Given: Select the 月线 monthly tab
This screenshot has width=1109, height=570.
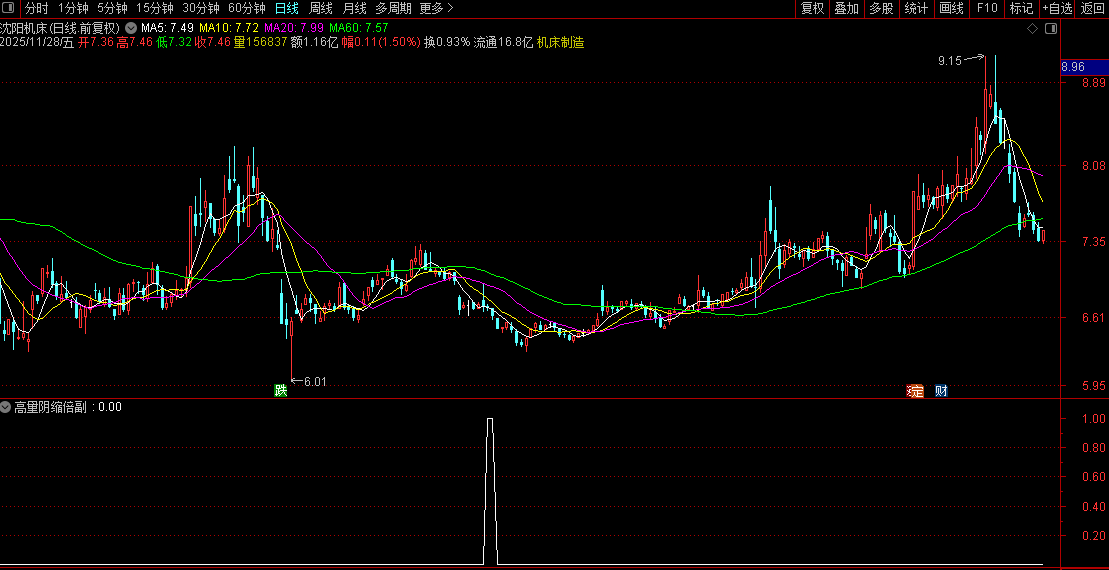Looking at the screenshot, I should pos(354,8).
